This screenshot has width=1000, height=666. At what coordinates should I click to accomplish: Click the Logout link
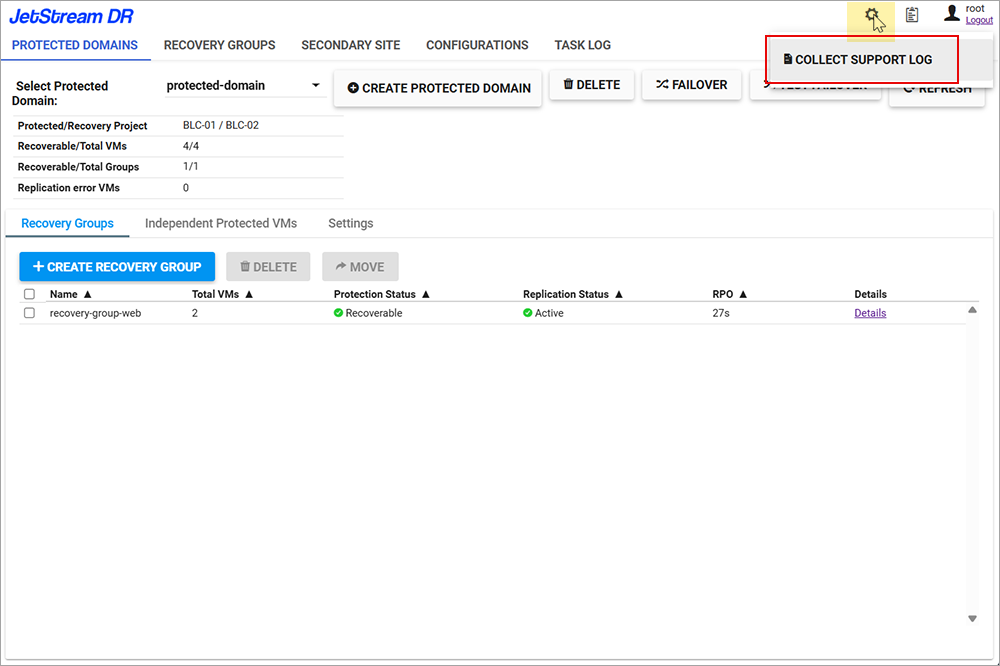[979, 20]
